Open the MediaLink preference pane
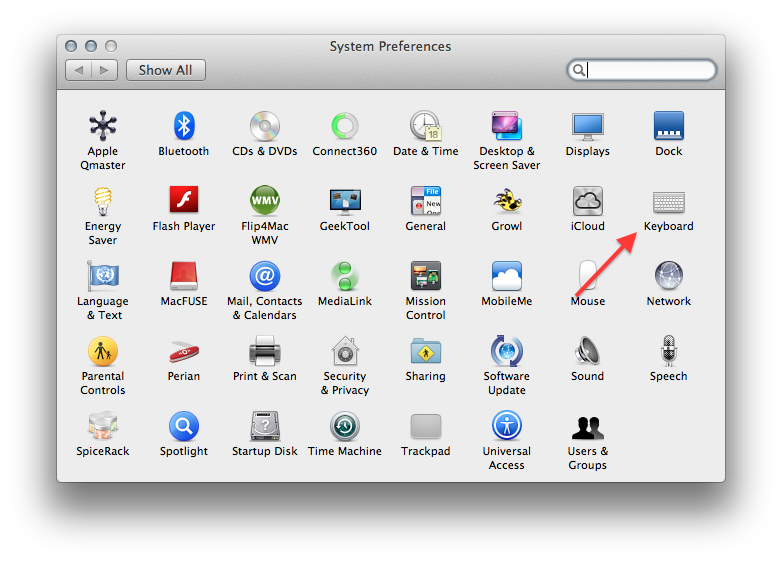Screen dimensions: 782x561 pos(345,276)
